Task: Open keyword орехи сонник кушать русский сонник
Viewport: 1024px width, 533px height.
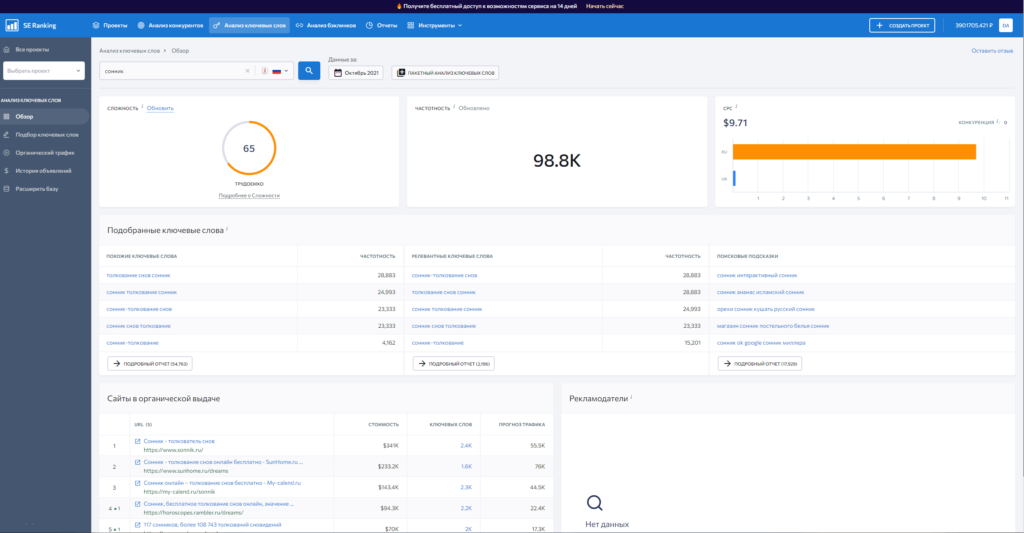Action: tap(765, 310)
